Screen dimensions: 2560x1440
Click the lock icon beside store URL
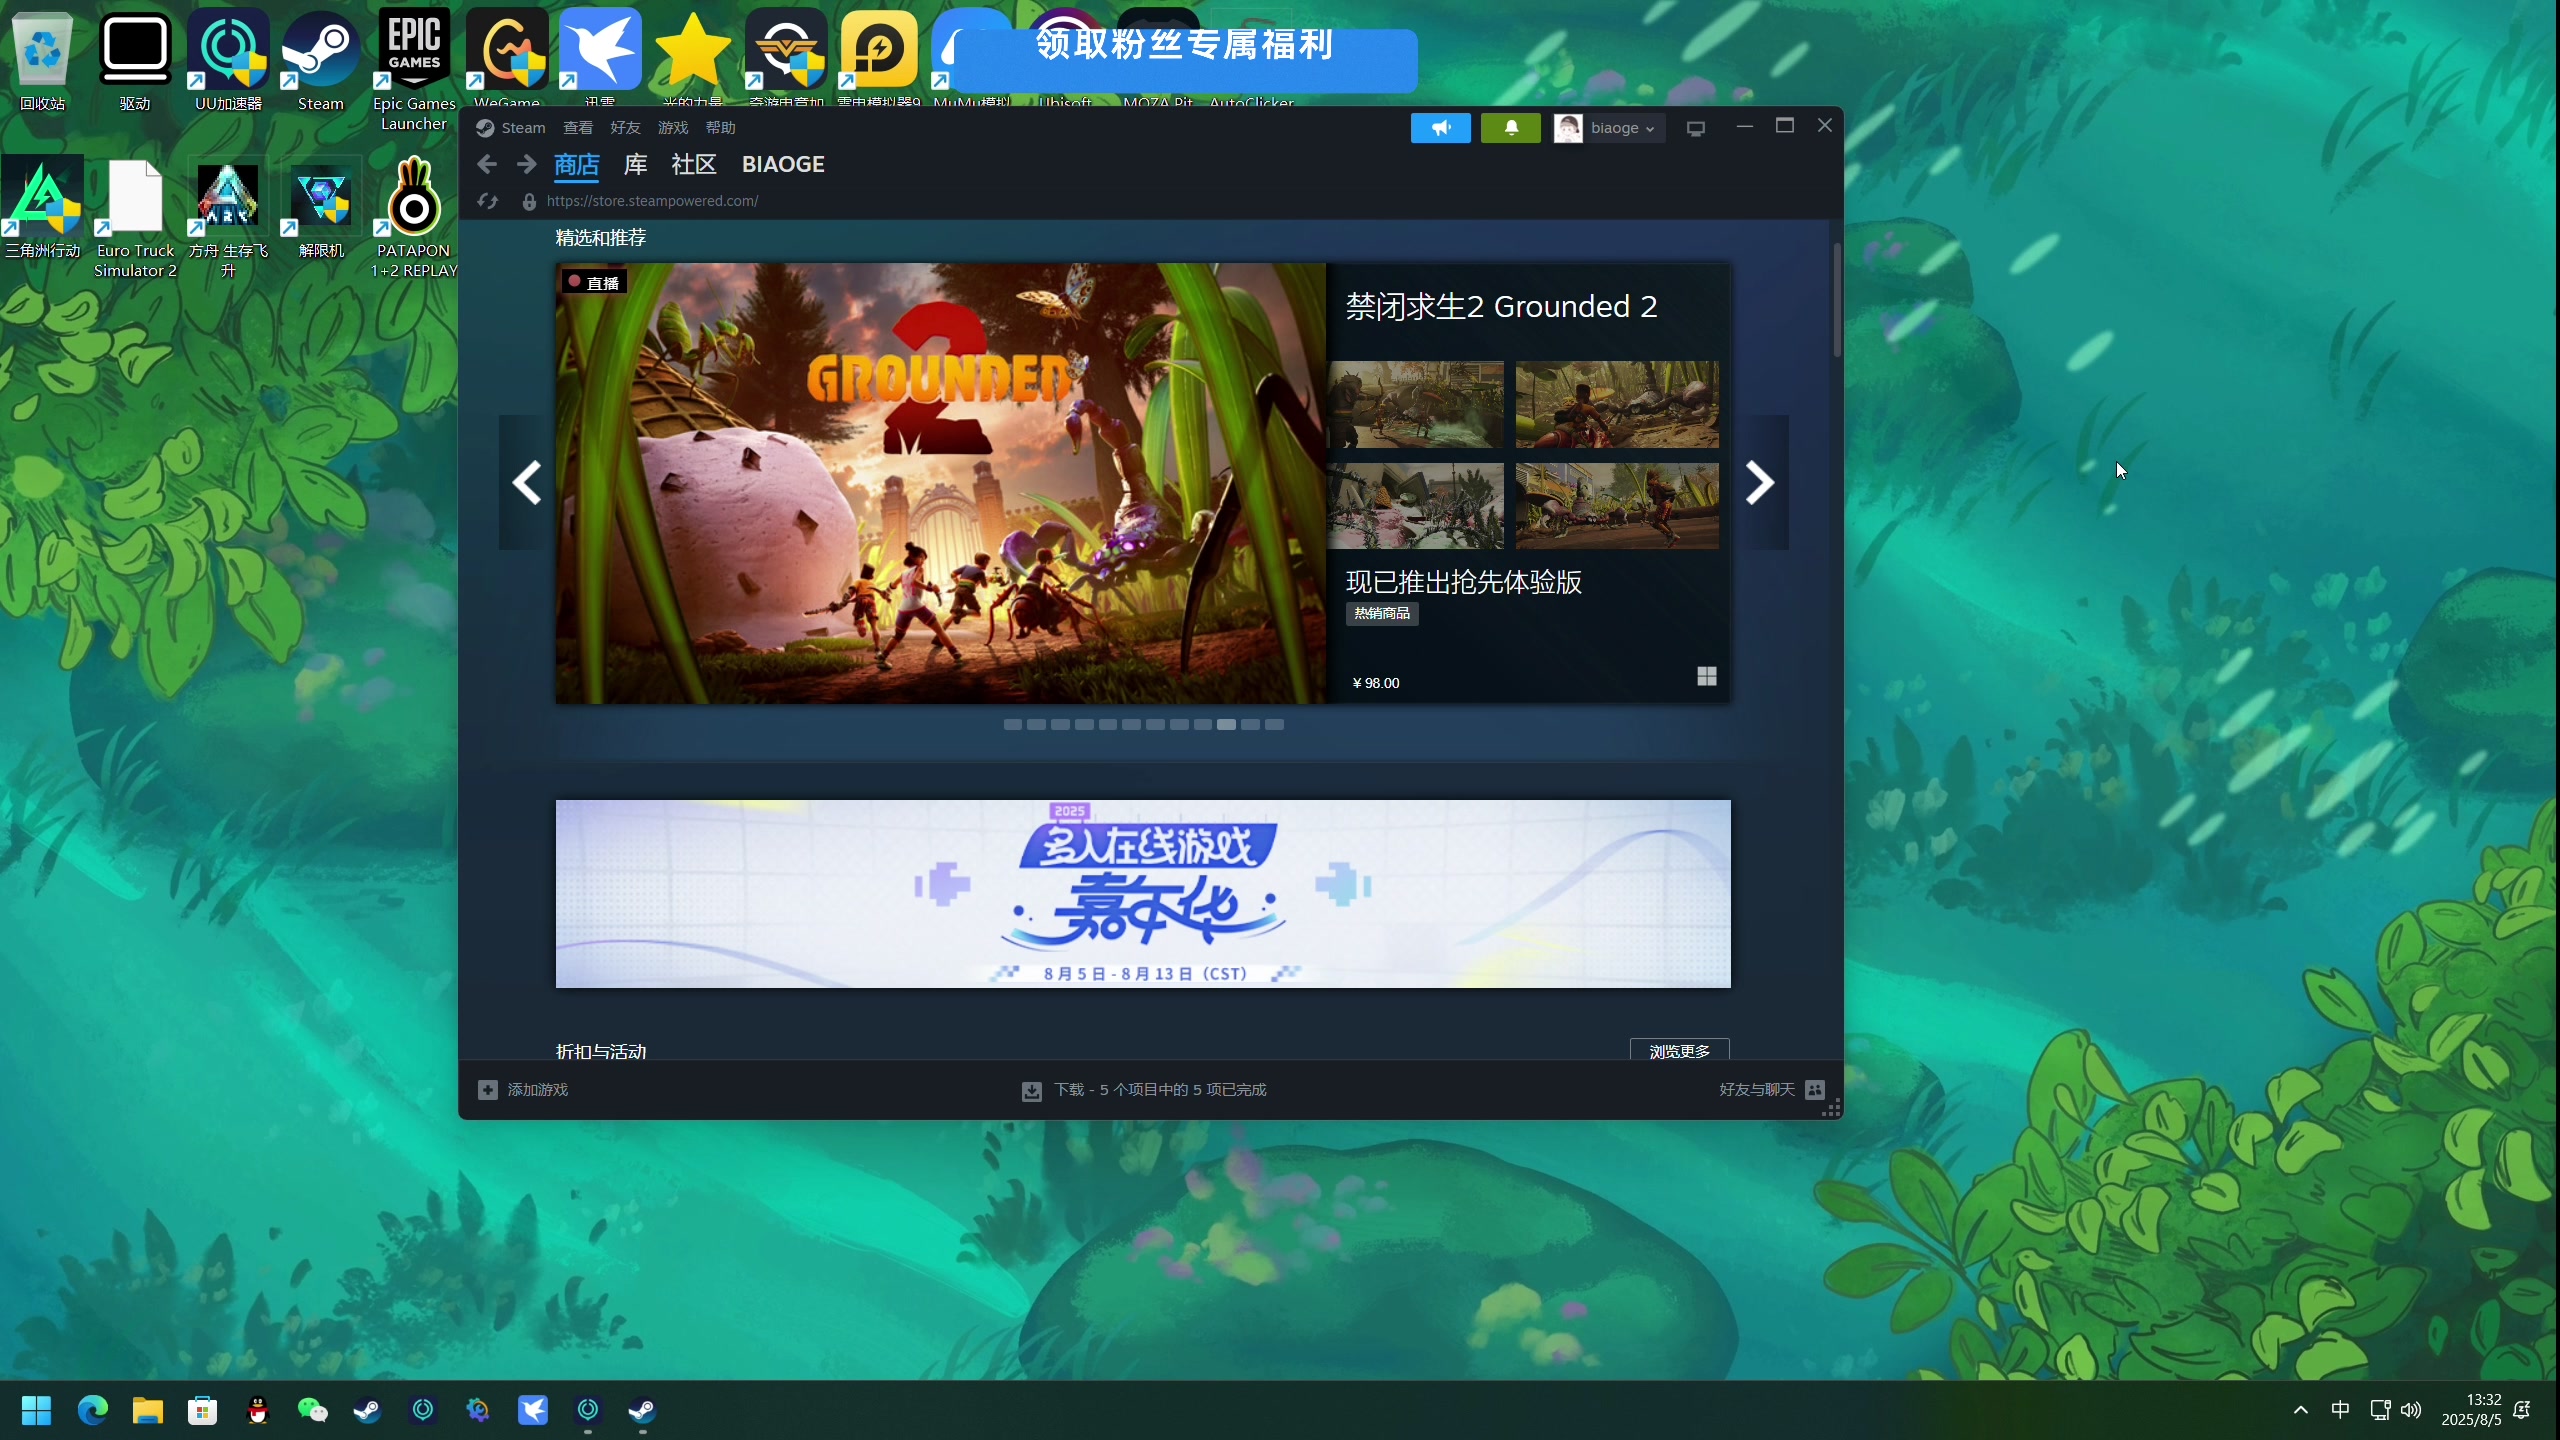coord(529,202)
